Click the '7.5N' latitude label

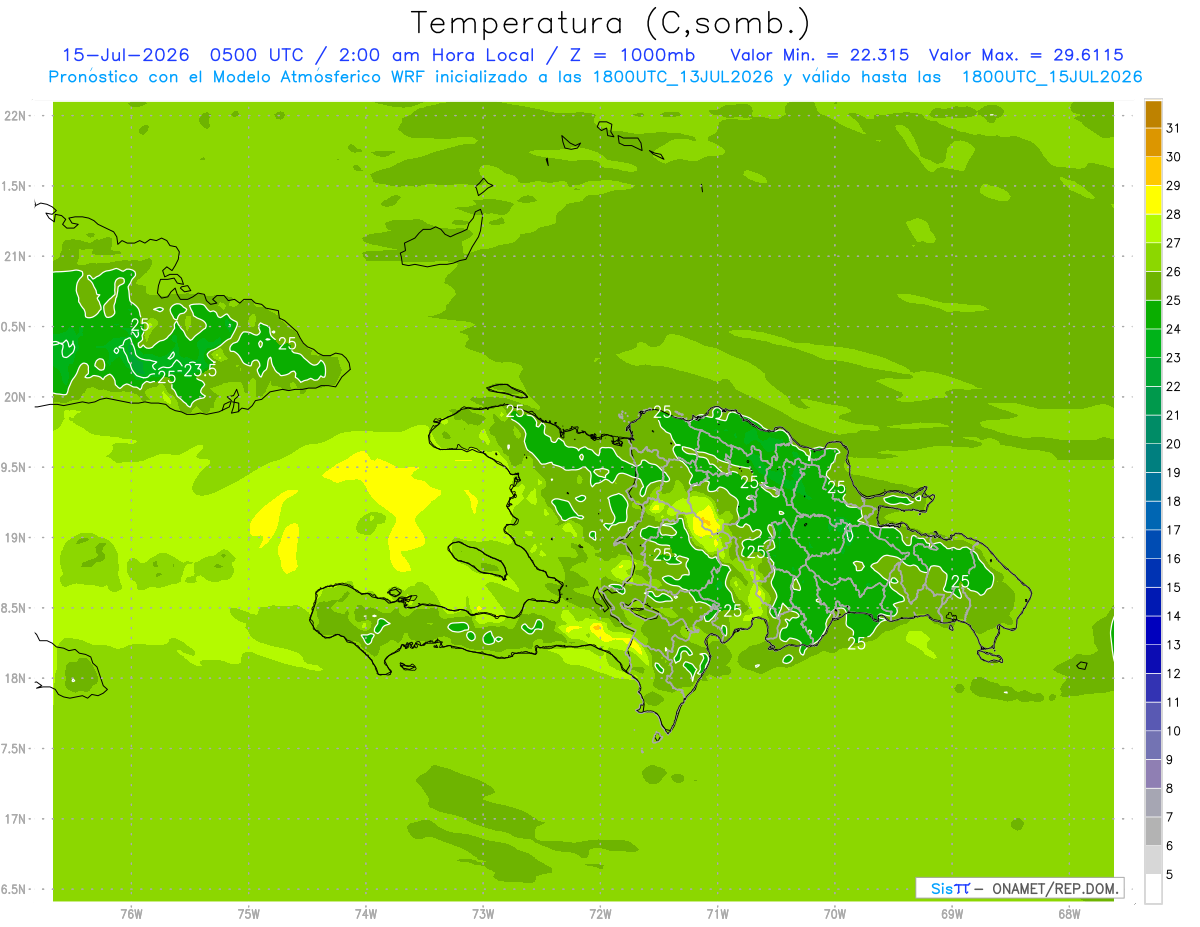pos(15,749)
